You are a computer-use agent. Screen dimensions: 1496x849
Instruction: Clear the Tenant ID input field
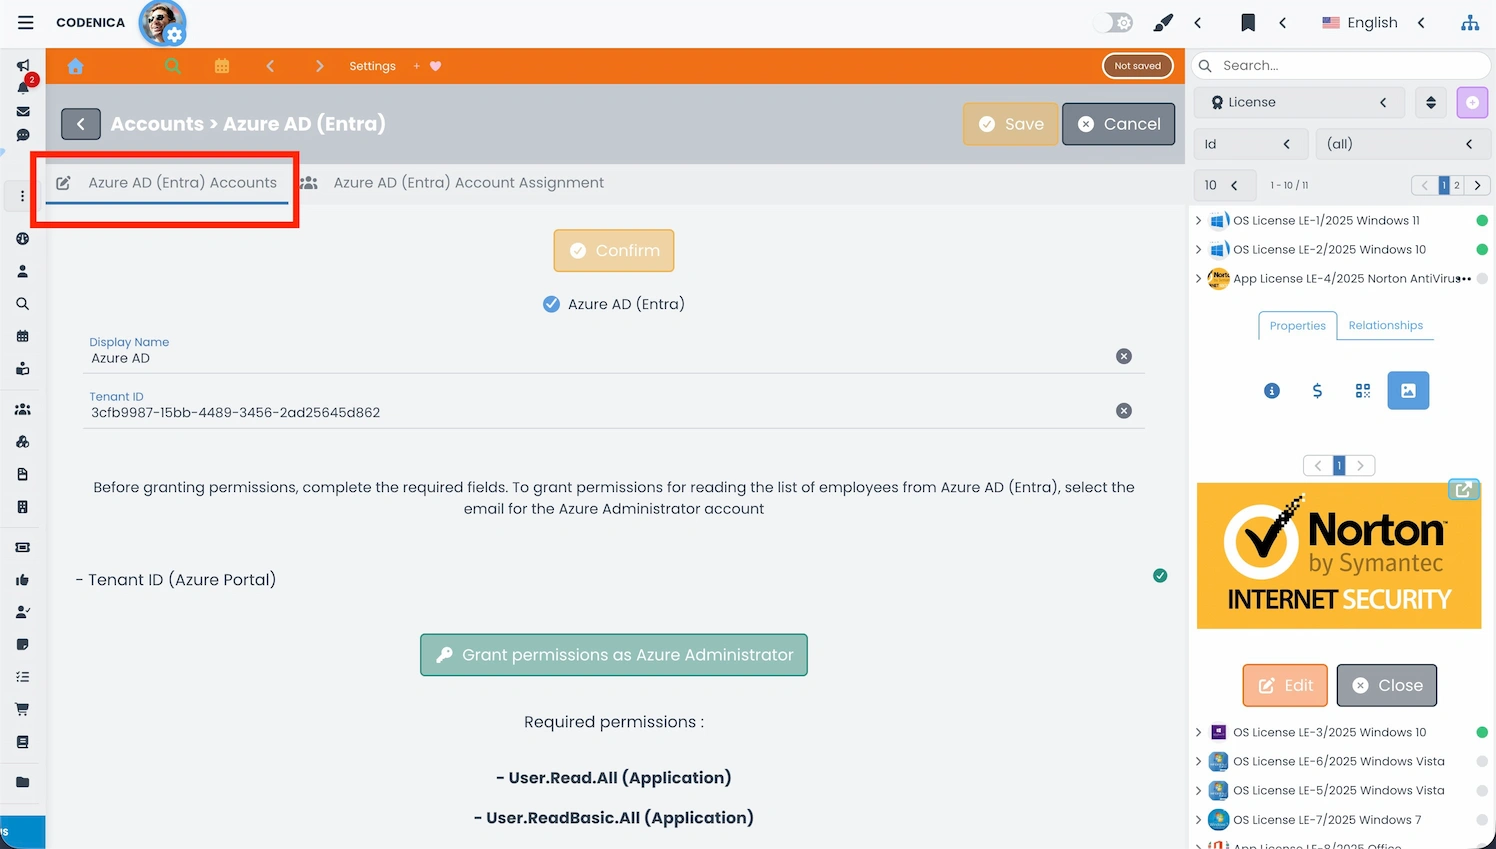[x=1124, y=410]
